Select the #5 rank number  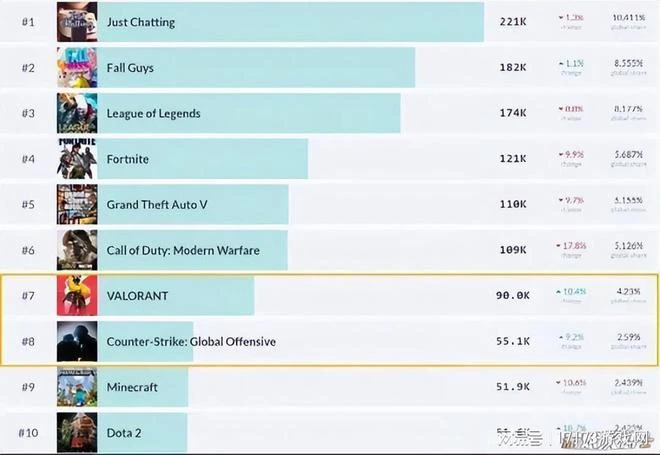[x=28, y=204]
